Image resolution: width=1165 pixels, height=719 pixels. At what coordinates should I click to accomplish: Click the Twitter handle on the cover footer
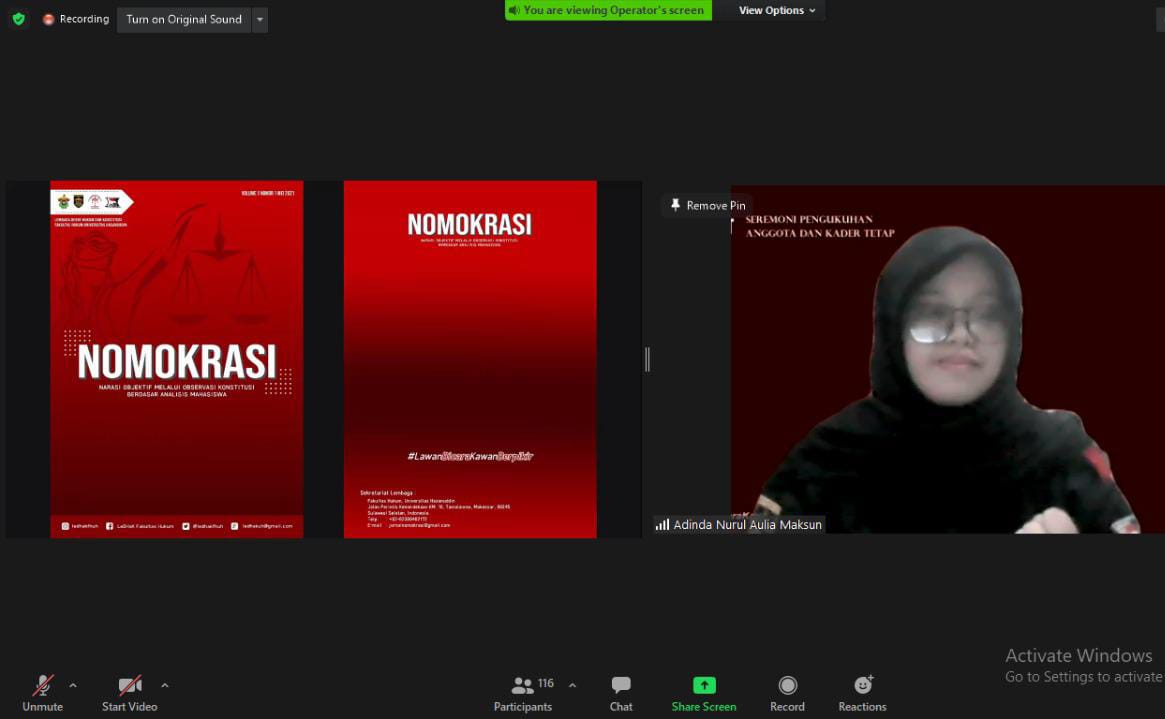tap(203, 526)
